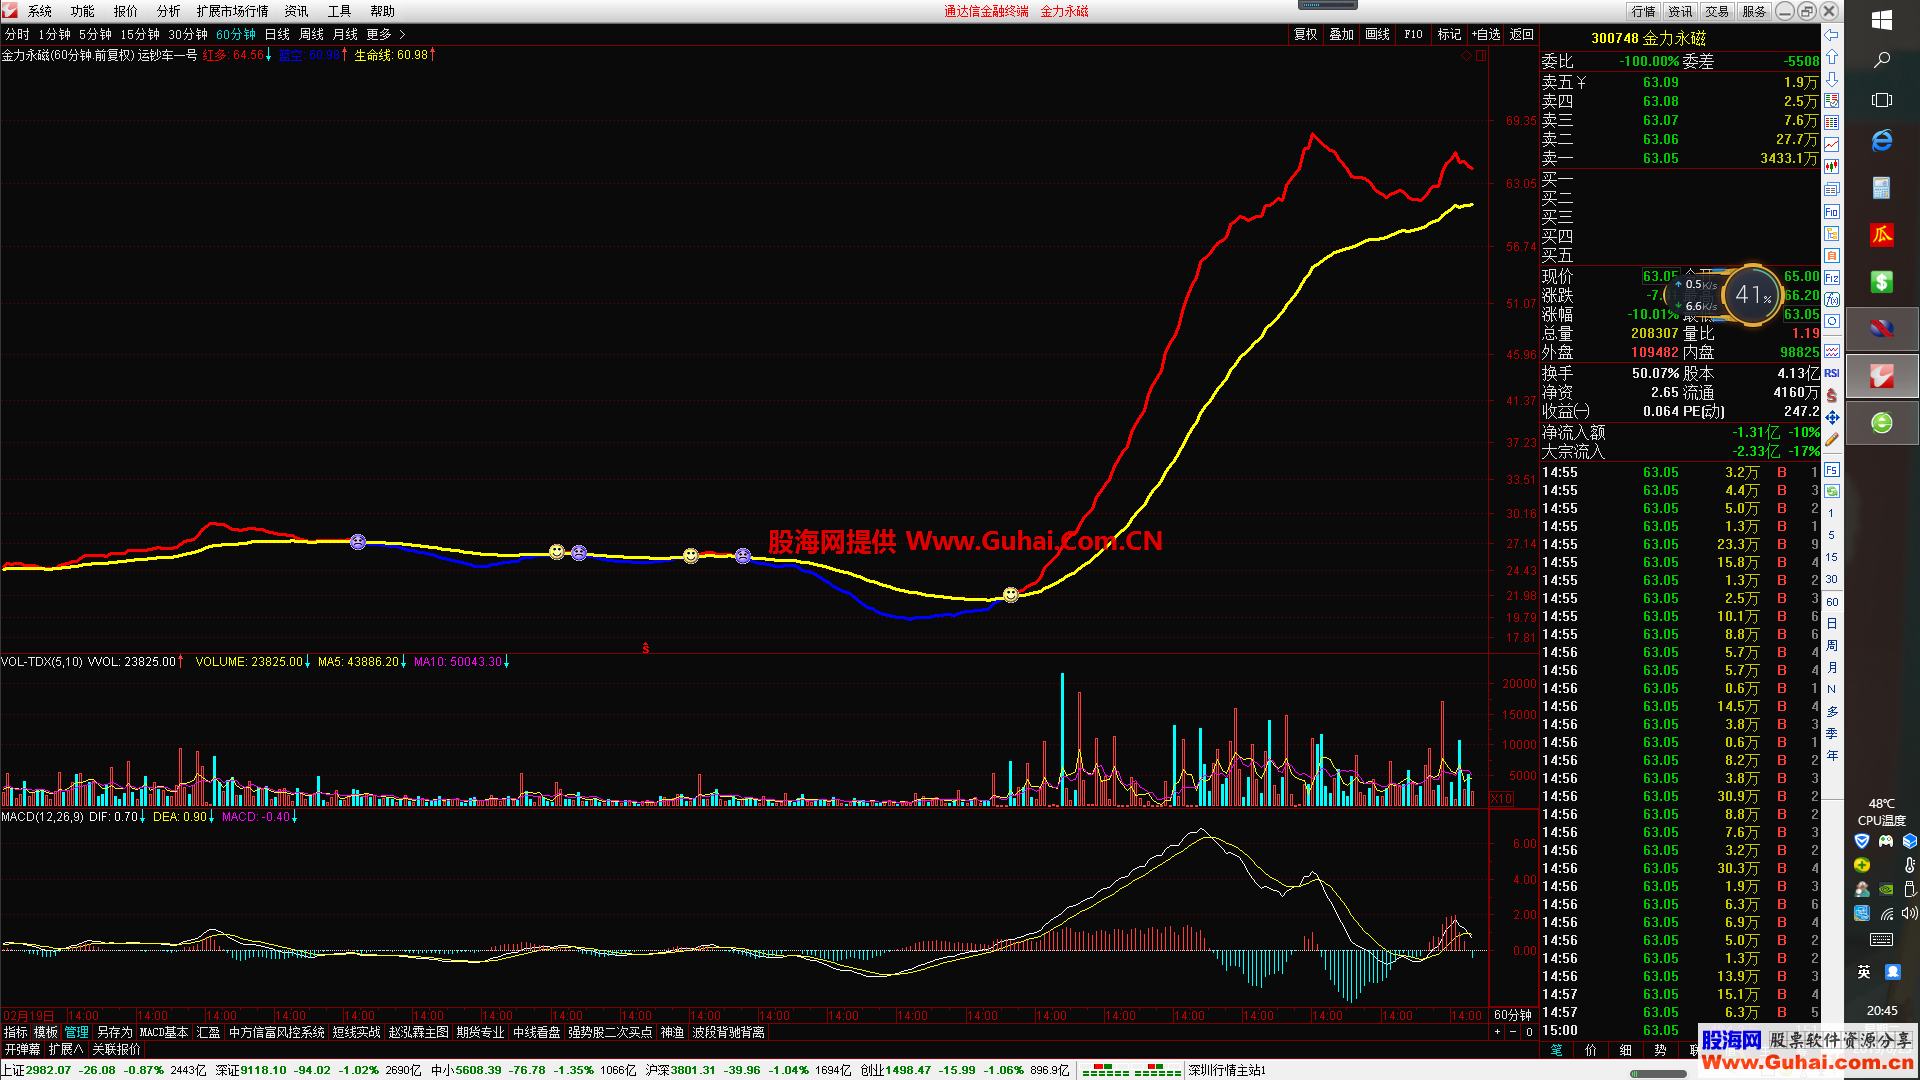Open the 扩展市场行情 menu
The width and height of the screenshot is (1920, 1080).
pyautogui.click(x=232, y=11)
